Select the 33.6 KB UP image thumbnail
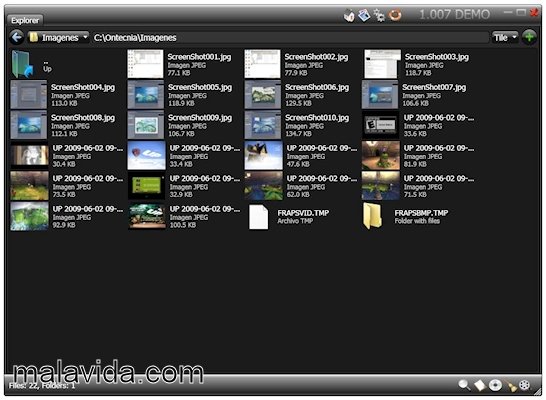This screenshot has width=546, height=400. pos(380,125)
